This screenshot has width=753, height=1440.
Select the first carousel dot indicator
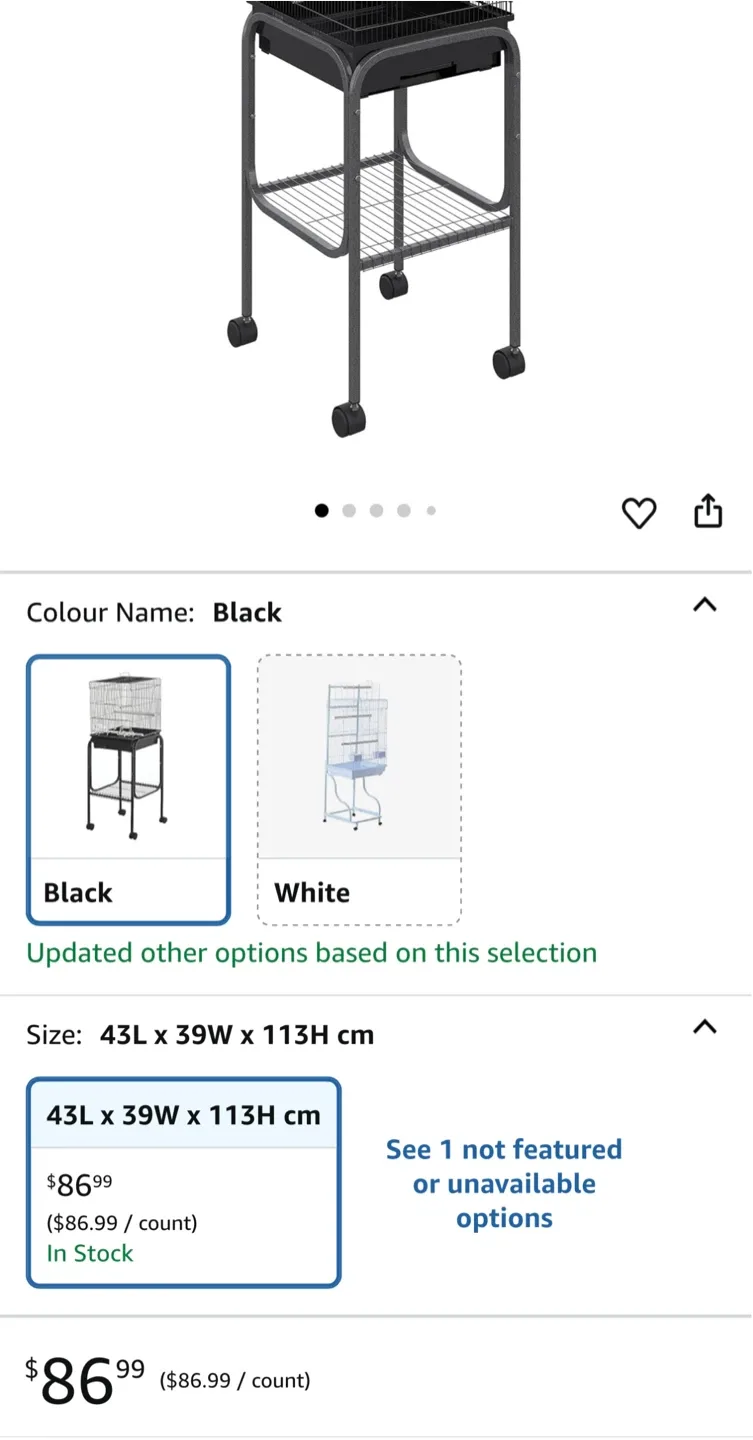322,510
